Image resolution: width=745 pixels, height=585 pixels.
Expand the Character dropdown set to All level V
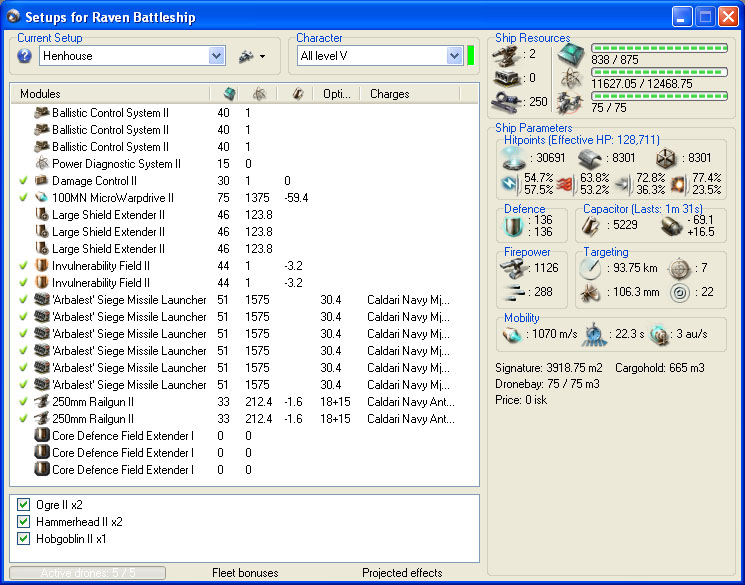454,56
